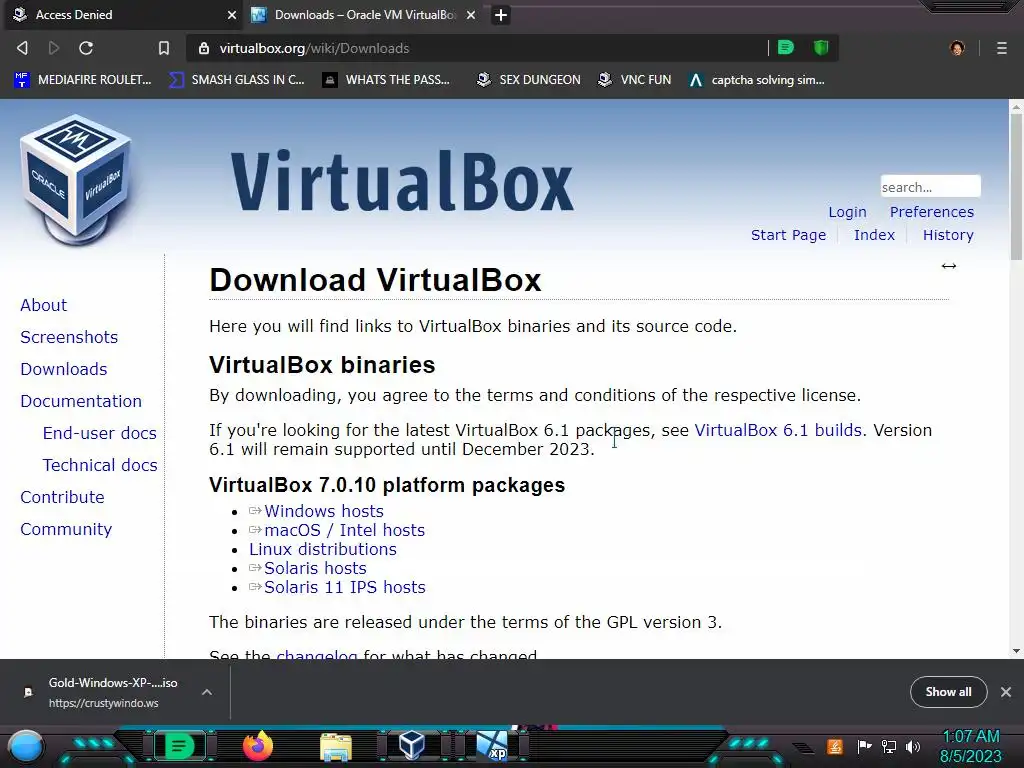The image size is (1024, 768).
Task: Open the Start orb button
Action: pos(26,747)
